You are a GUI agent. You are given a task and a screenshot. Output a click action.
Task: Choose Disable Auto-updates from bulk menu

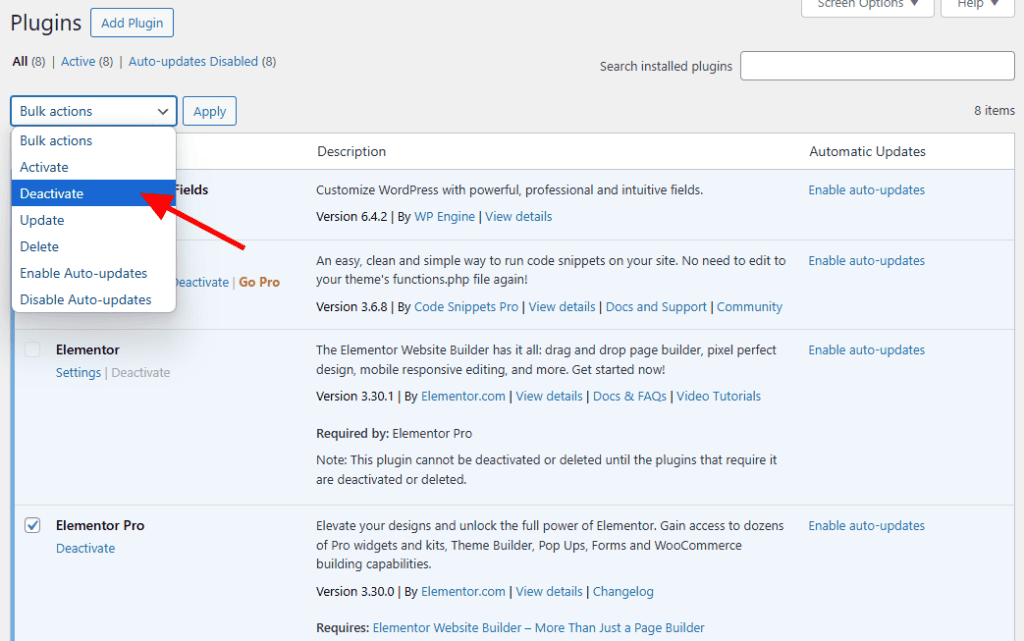click(93, 300)
